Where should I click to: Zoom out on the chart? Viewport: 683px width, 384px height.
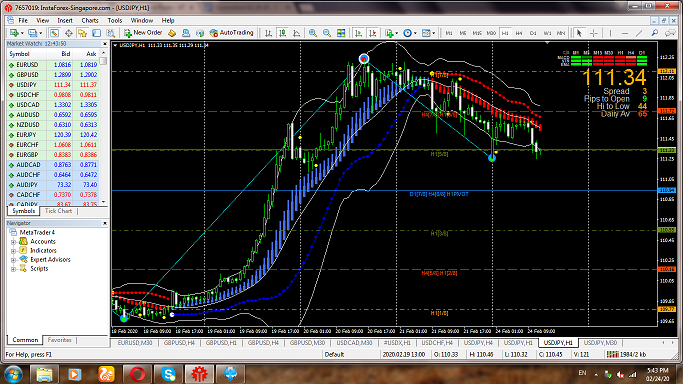tap(327, 33)
